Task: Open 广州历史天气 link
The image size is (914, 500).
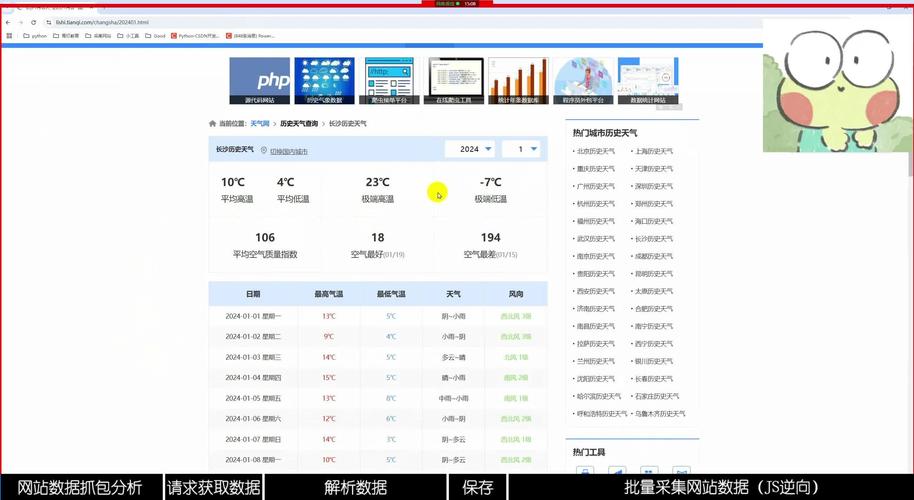Action: pyautogui.click(x=596, y=186)
